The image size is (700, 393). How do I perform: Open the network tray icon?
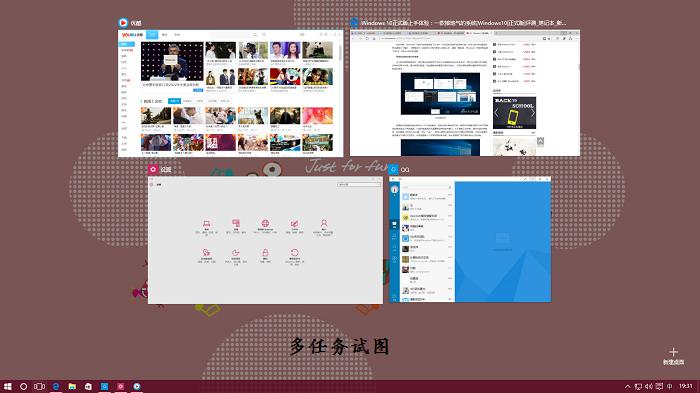[x=638, y=386]
